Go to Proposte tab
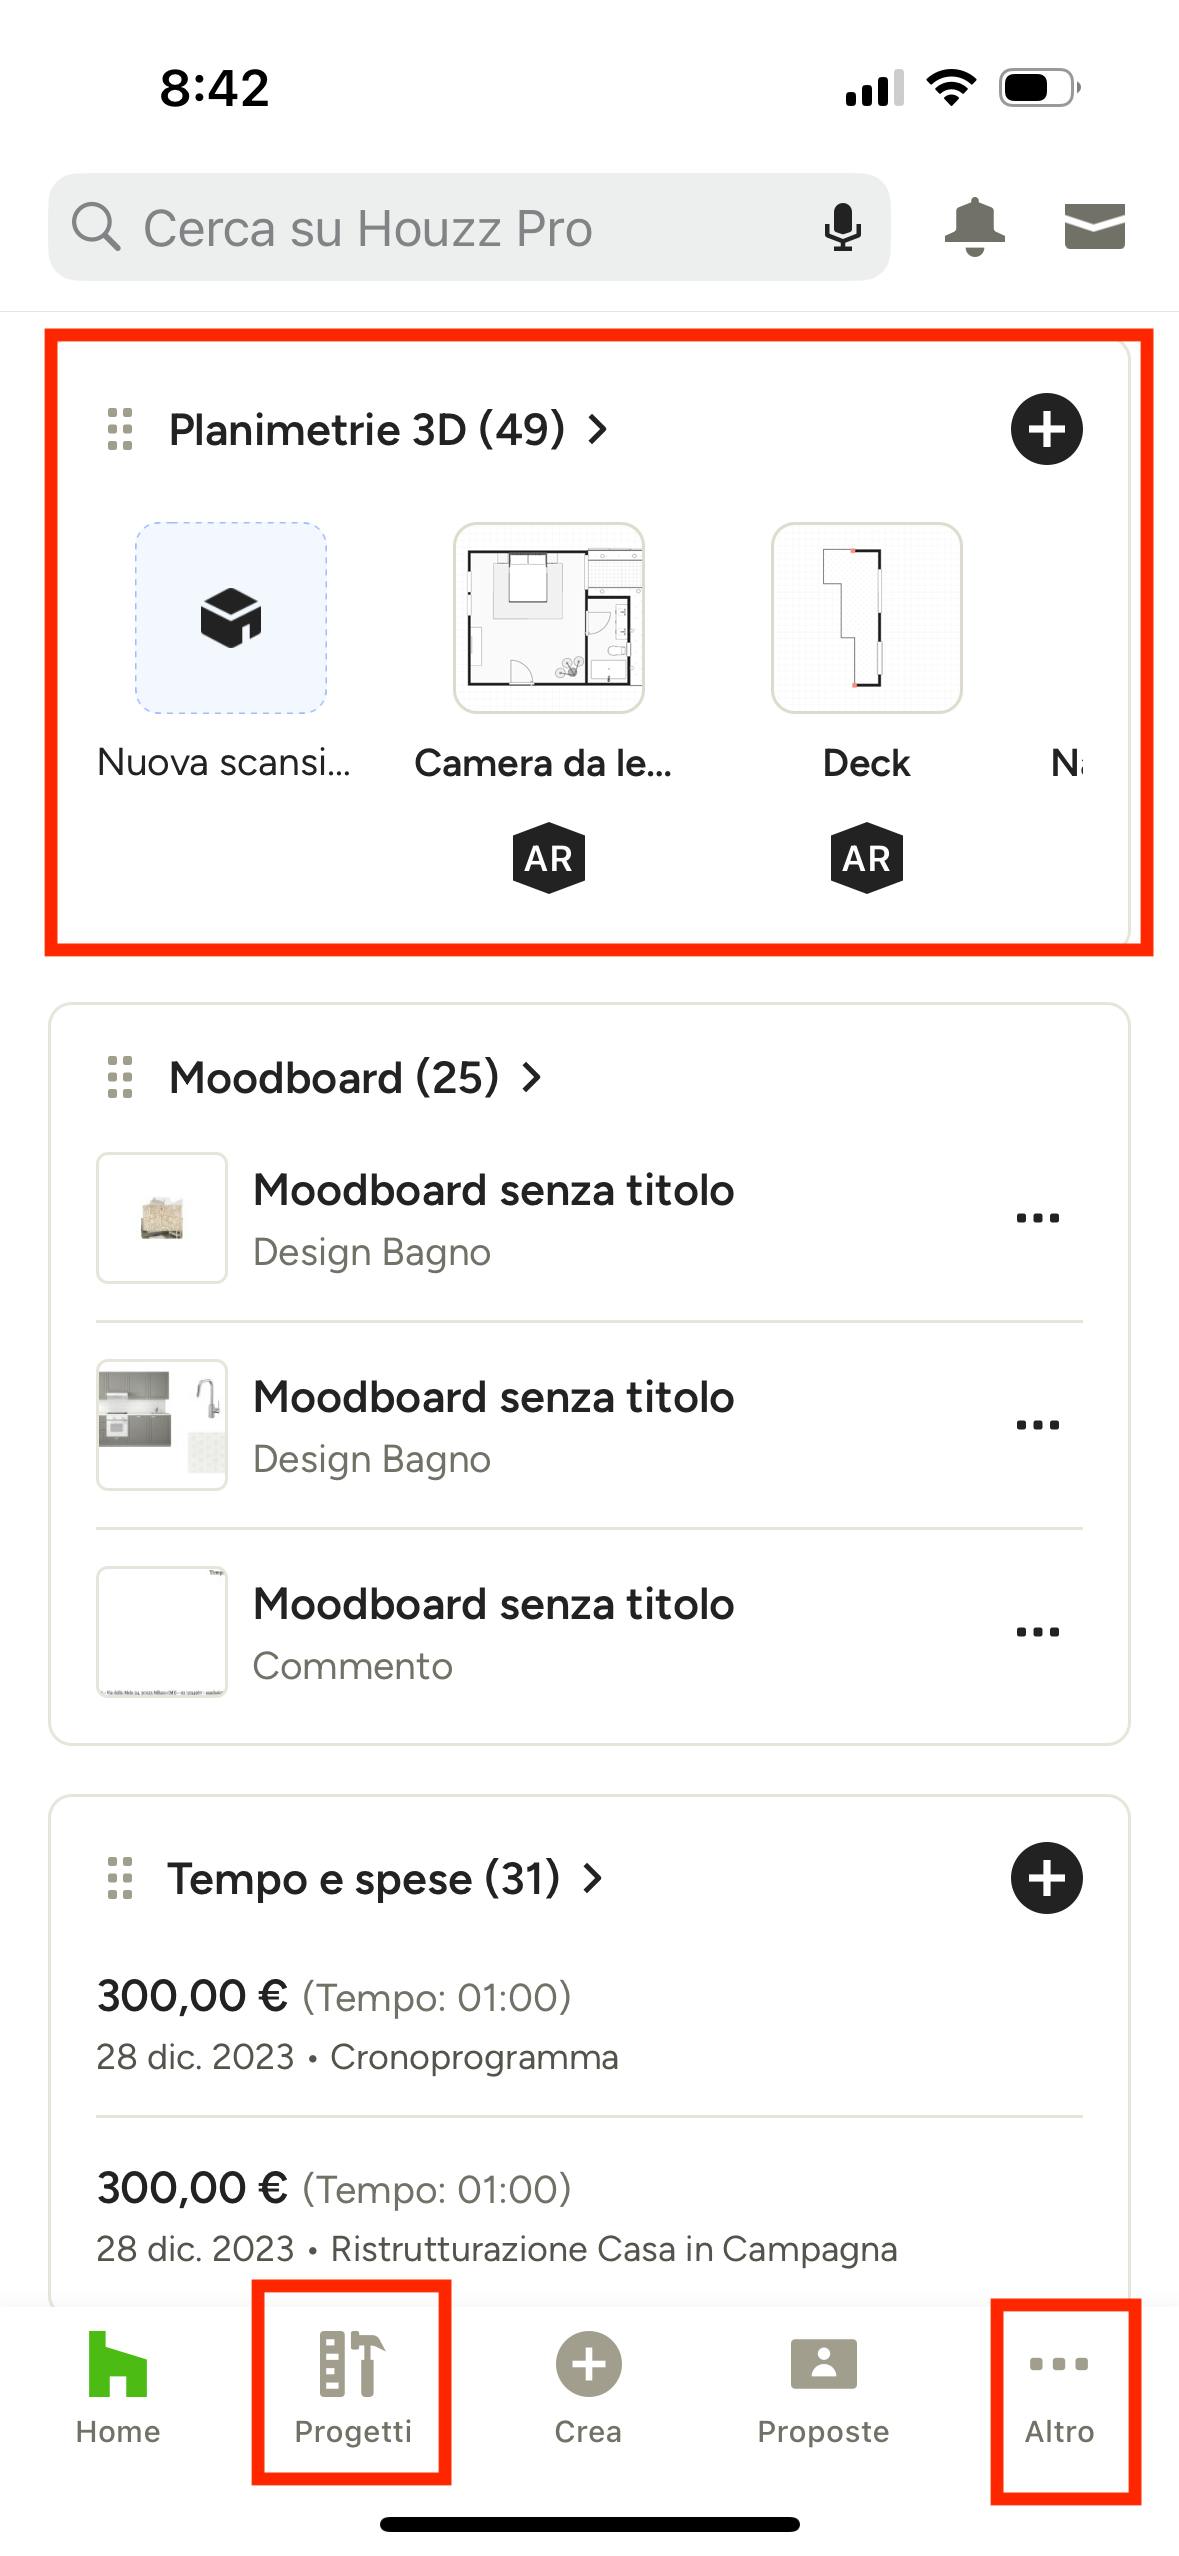This screenshot has width=1179, height=2556. pos(823,2389)
